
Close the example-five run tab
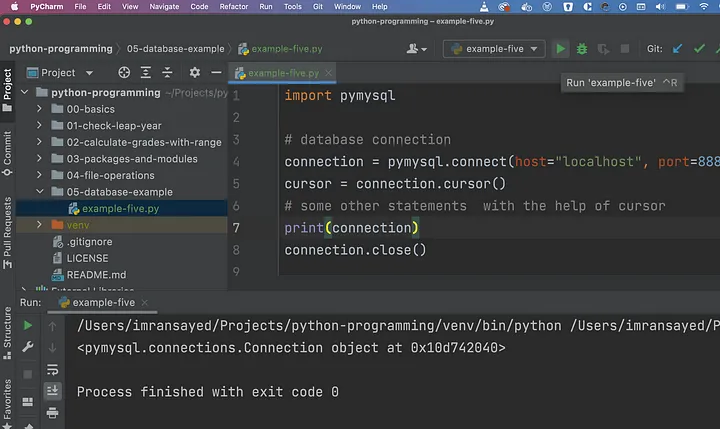[x=145, y=303]
